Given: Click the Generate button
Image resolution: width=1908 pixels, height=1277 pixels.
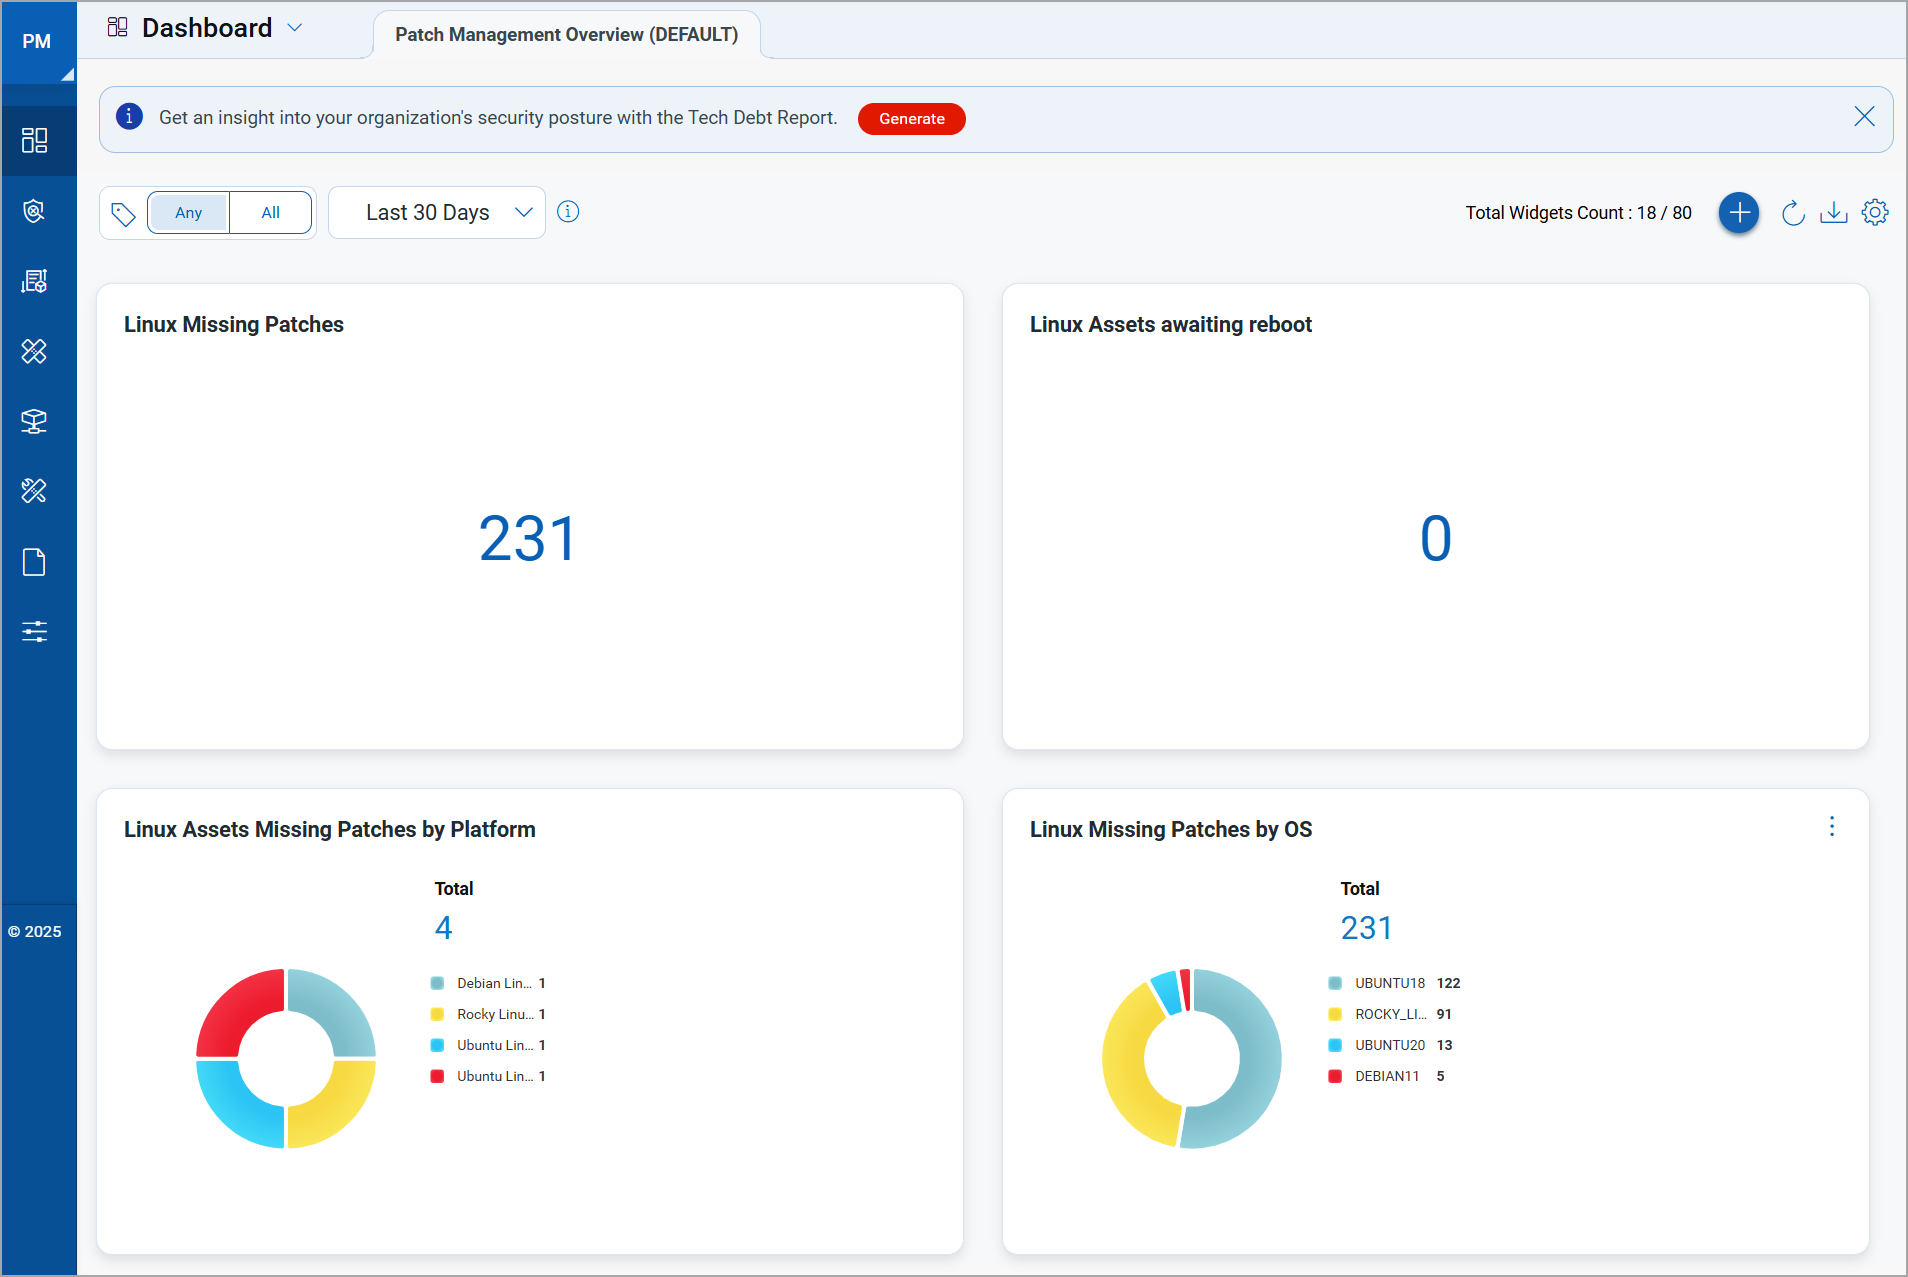Looking at the screenshot, I should tap(911, 119).
